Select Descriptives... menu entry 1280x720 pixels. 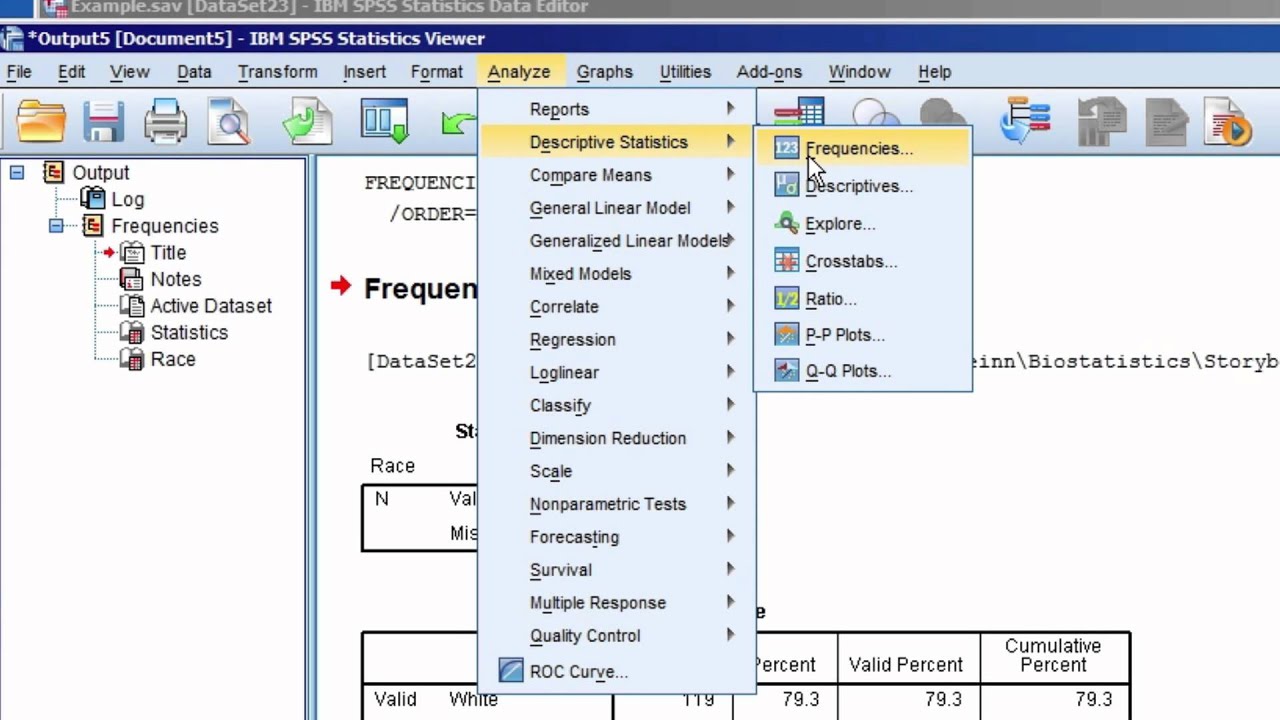(860, 185)
